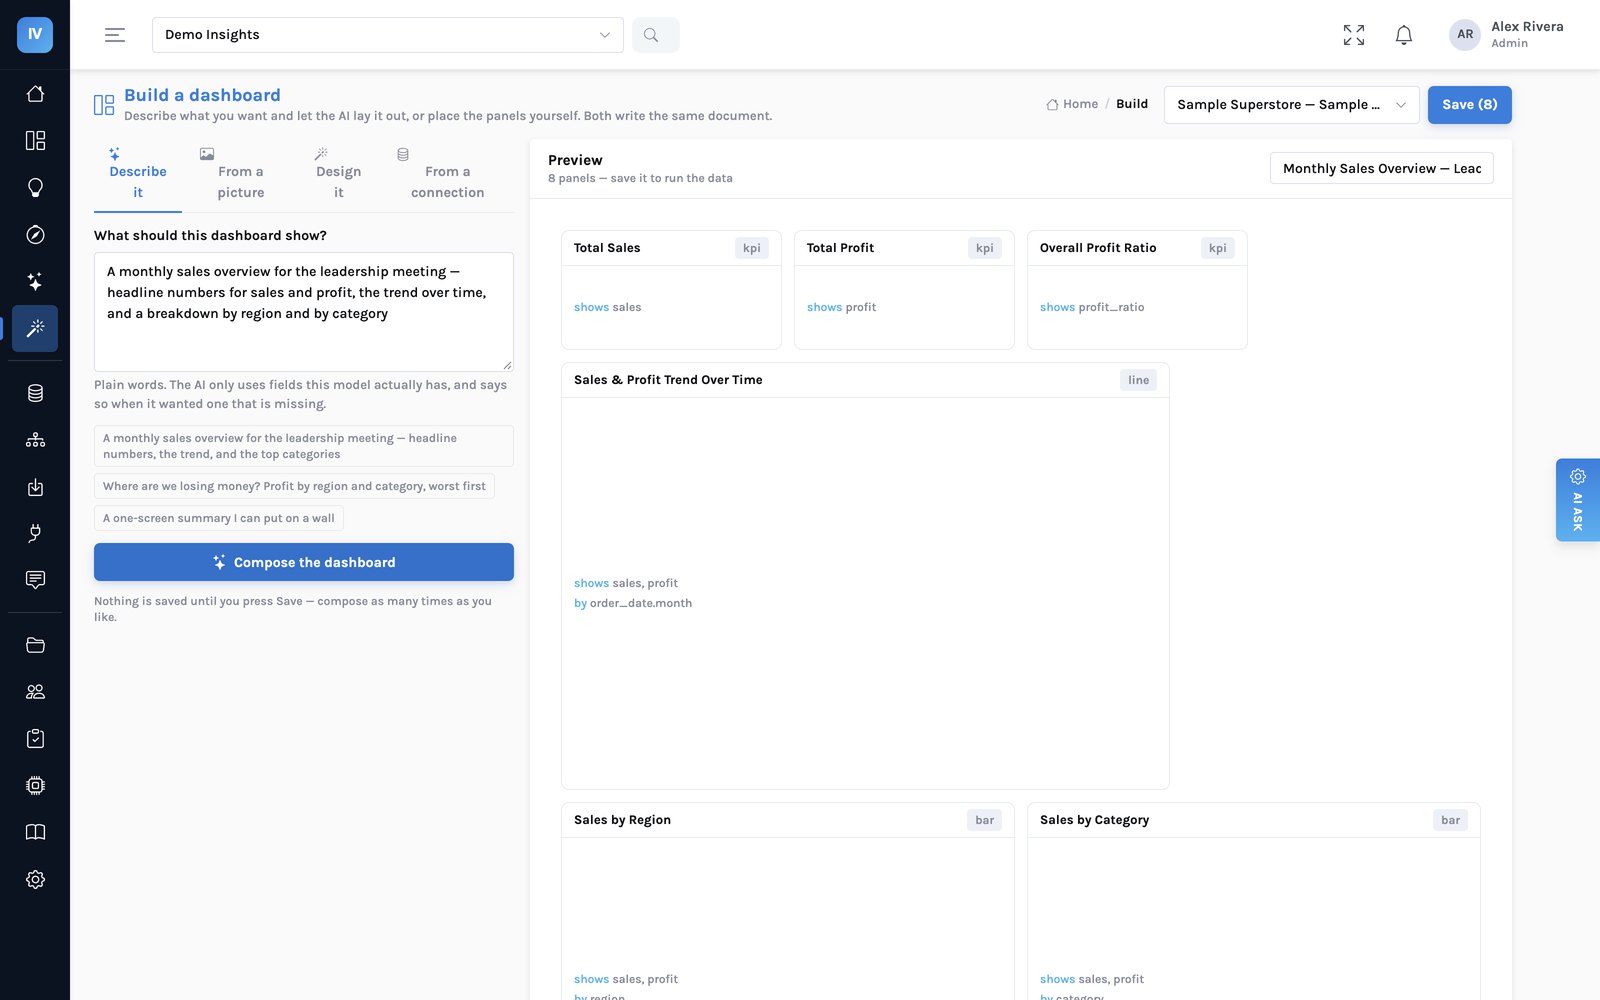Open notifications via the bell icon

tap(1404, 35)
